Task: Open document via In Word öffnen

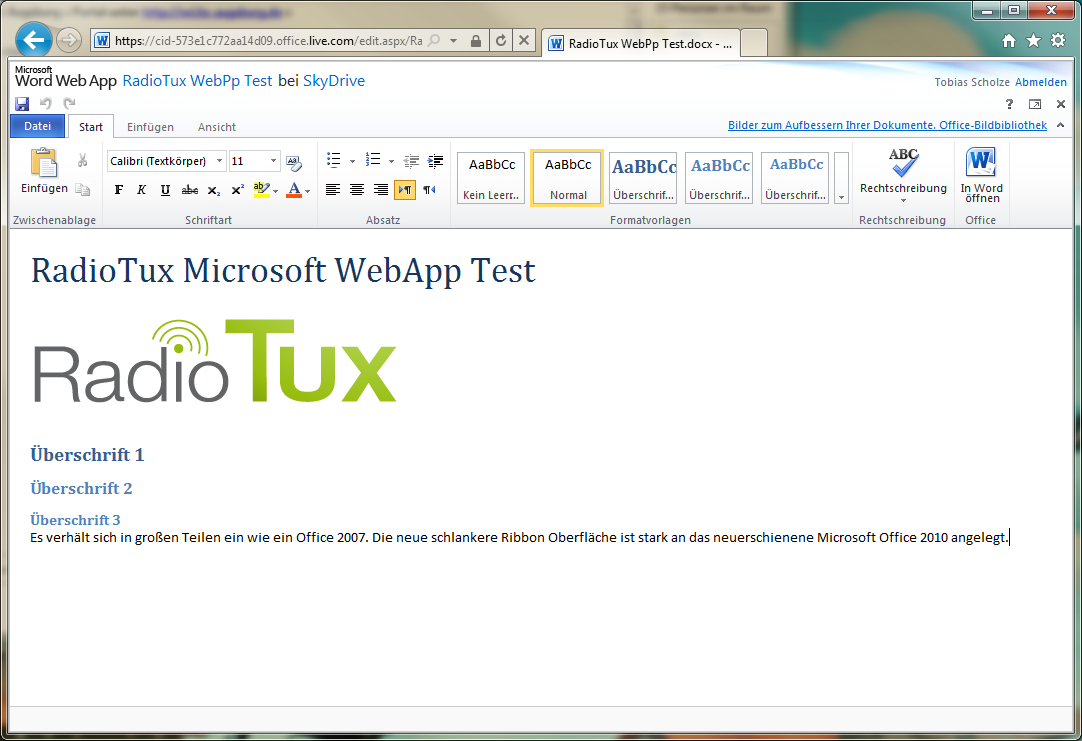Action: pyautogui.click(x=981, y=175)
